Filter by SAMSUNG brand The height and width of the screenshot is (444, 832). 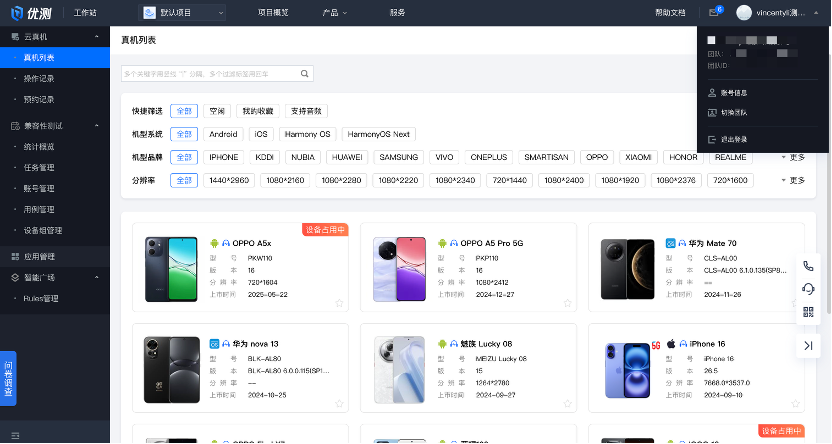(398, 158)
